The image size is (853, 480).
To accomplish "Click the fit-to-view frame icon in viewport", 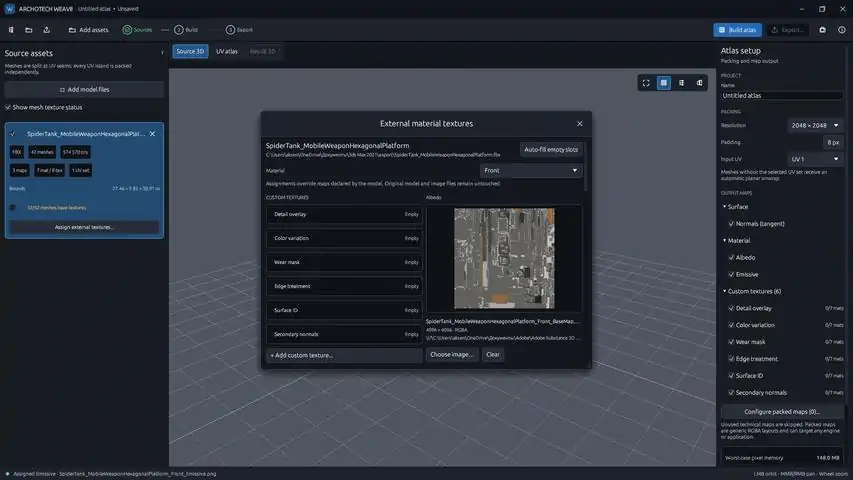I will [x=646, y=83].
